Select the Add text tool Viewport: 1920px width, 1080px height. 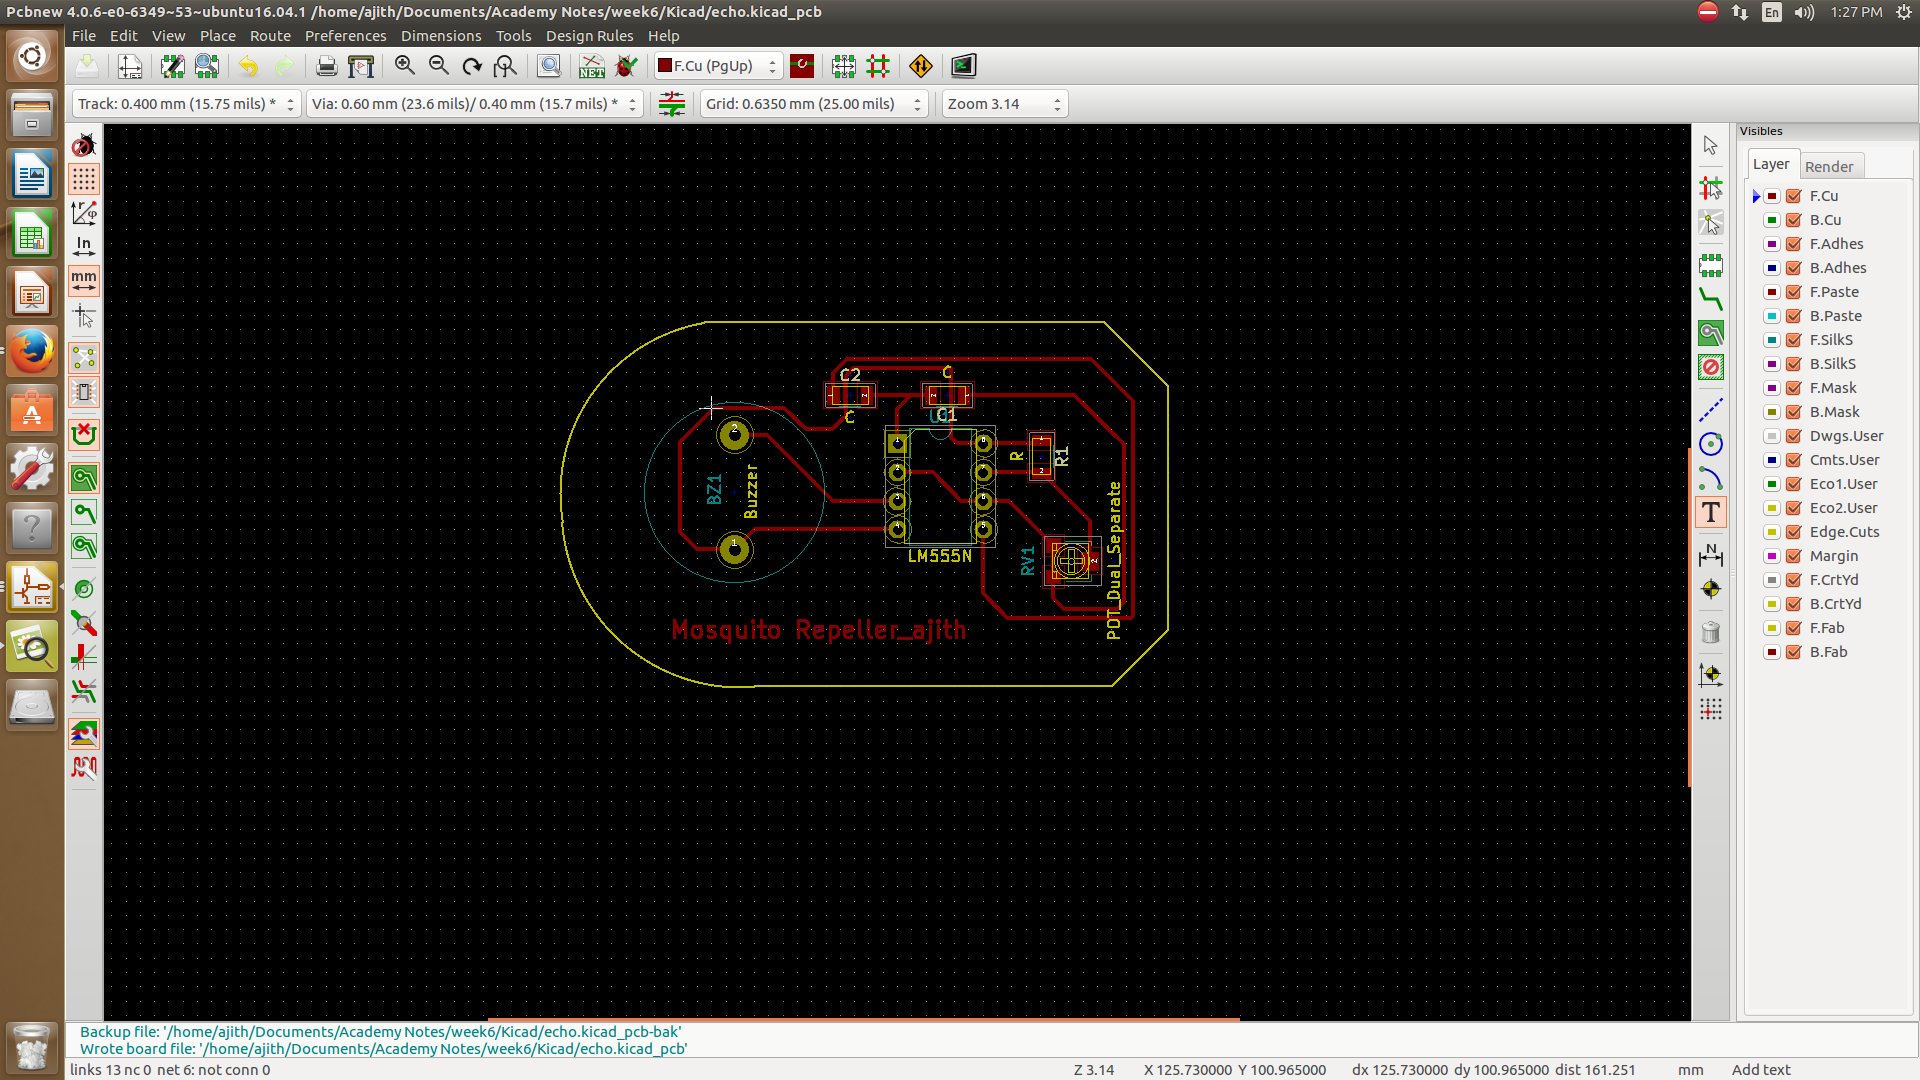[x=1711, y=512]
